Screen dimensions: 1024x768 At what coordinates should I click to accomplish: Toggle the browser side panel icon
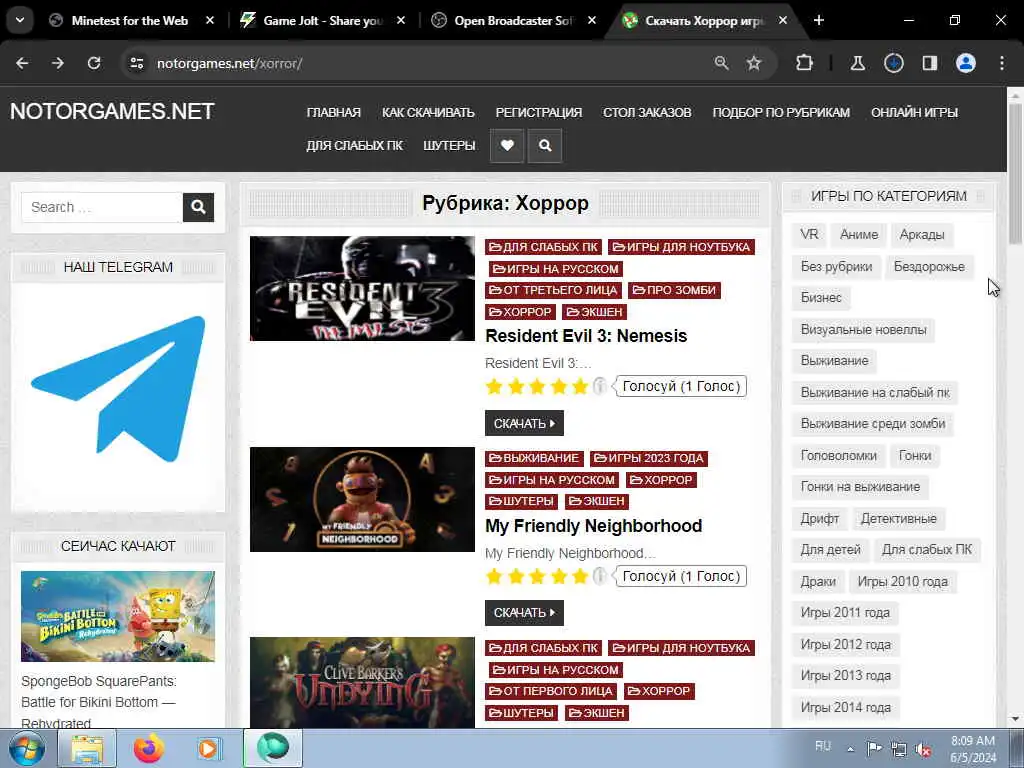point(929,63)
